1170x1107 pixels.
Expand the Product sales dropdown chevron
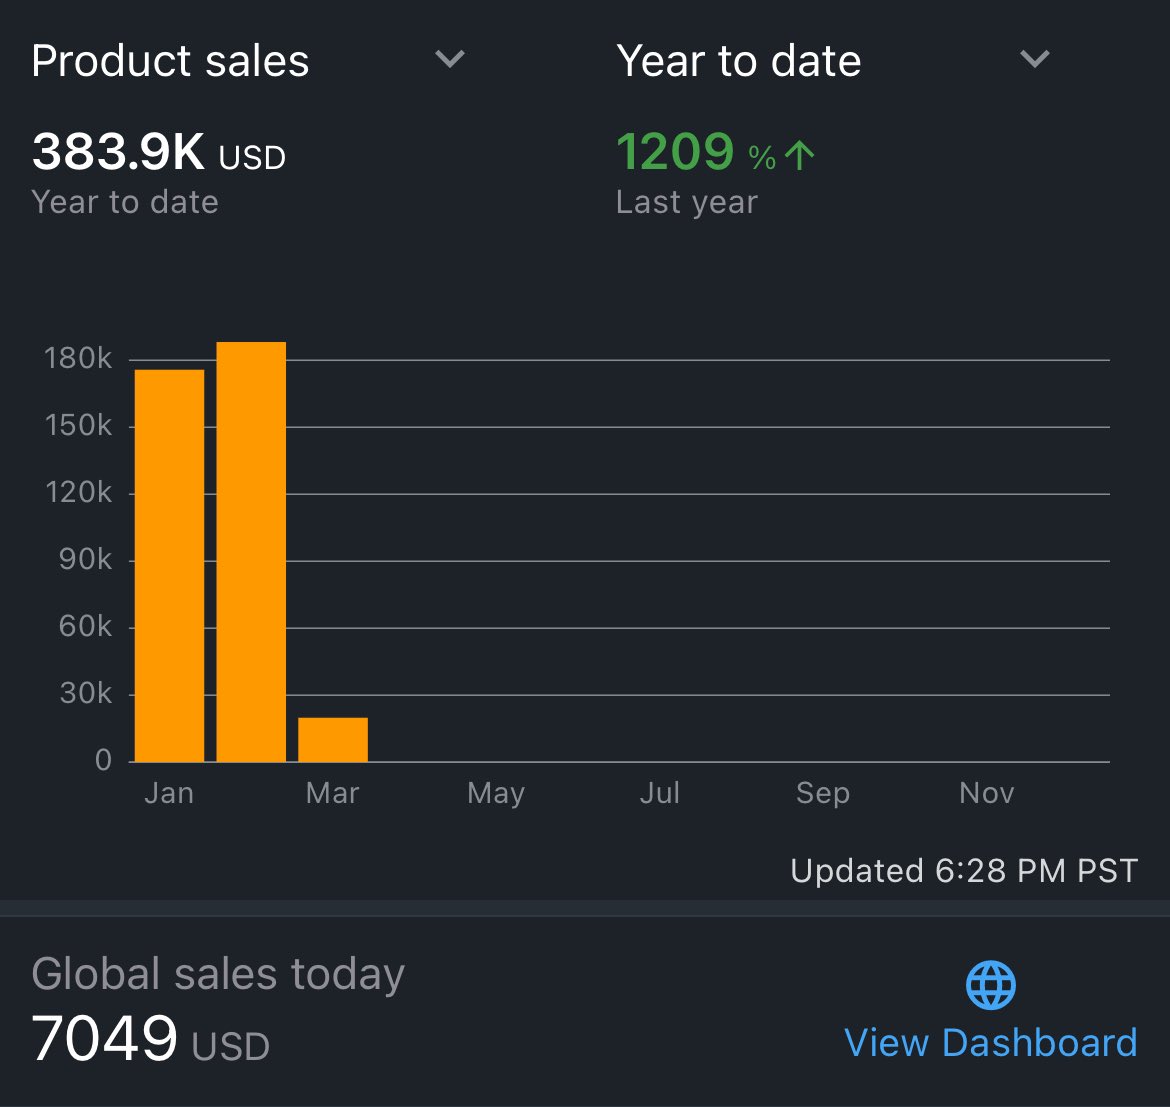pyautogui.click(x=450, y=60)
